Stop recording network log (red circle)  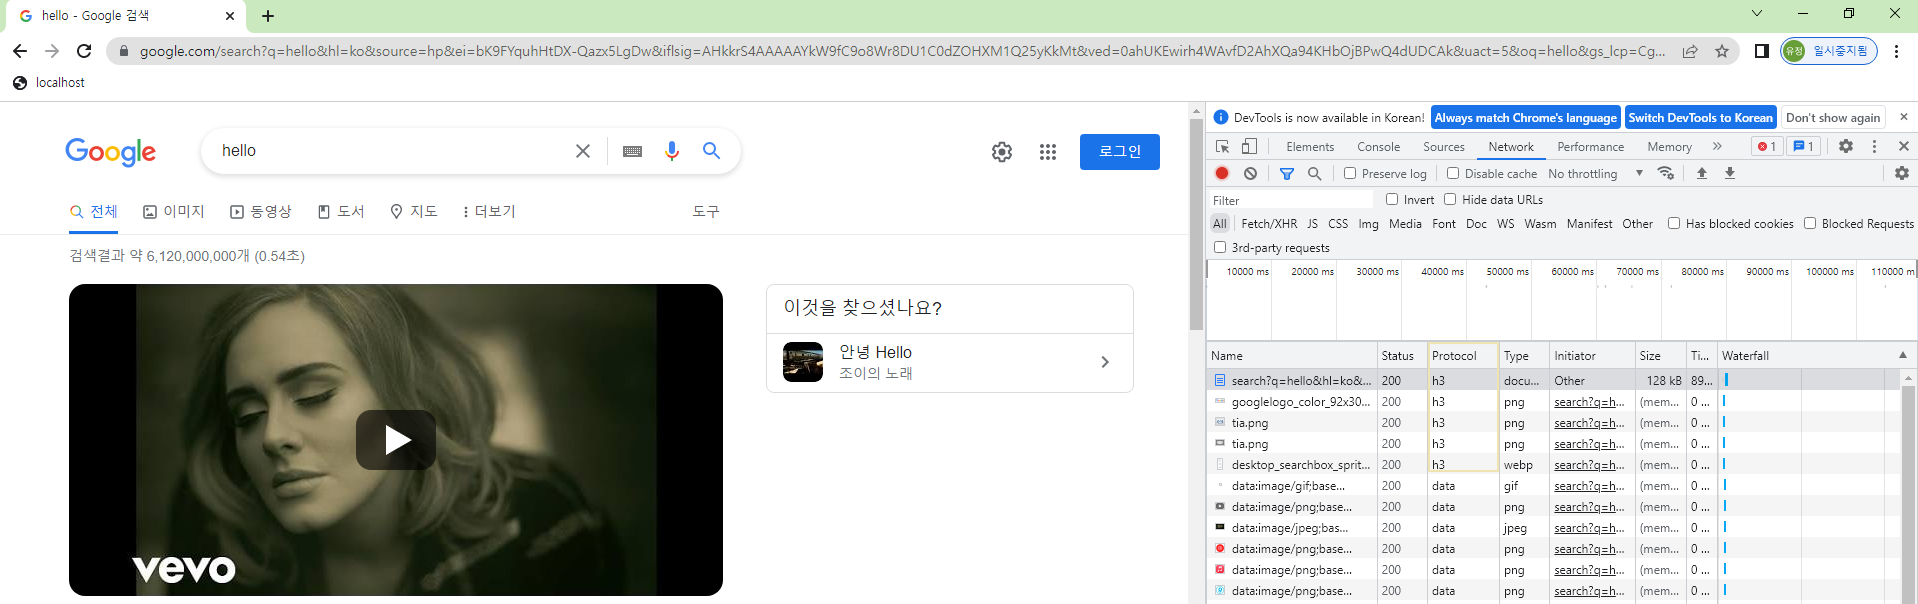coord(1222,173)
